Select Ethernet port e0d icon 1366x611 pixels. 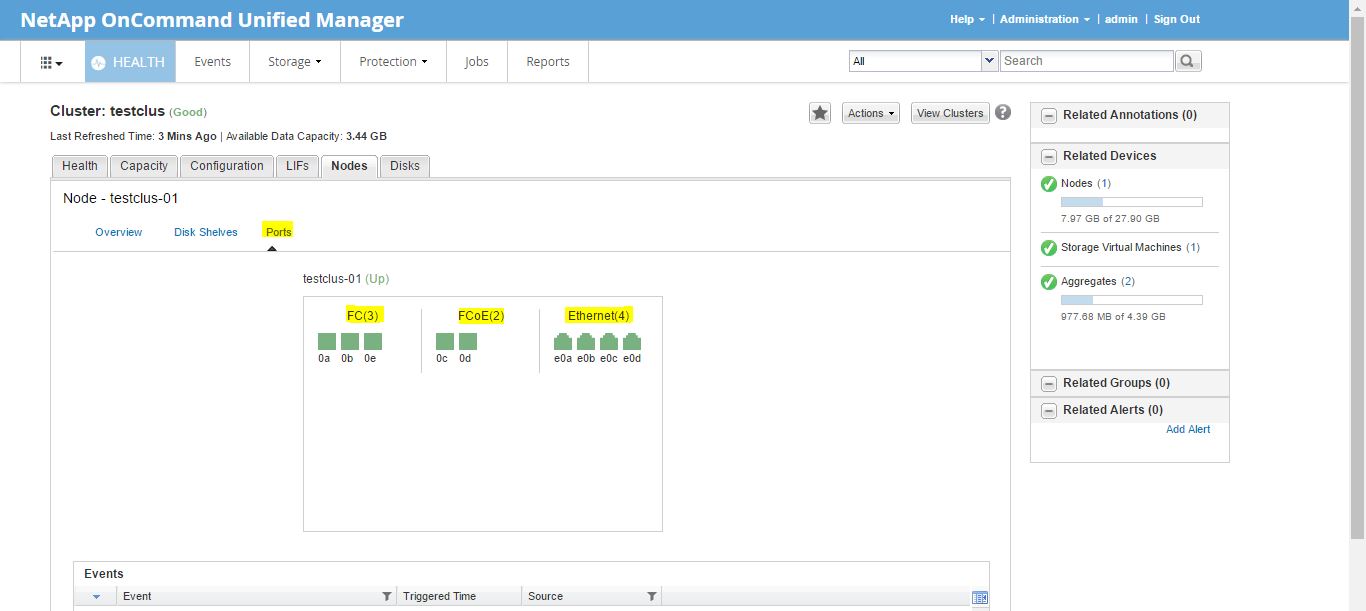coord(631,341)
